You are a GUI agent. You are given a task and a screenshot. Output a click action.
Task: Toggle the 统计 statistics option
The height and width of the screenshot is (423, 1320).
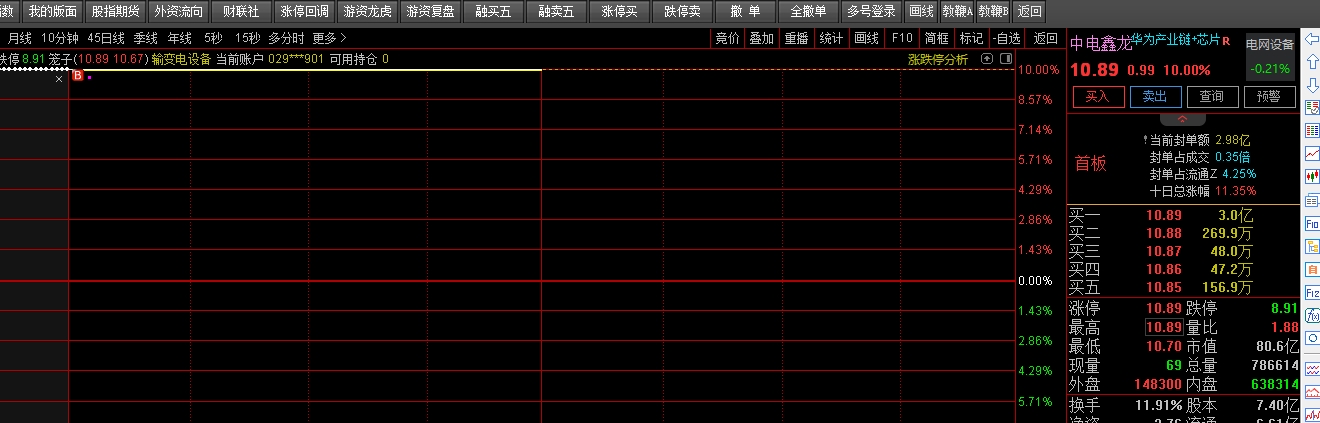831,38
